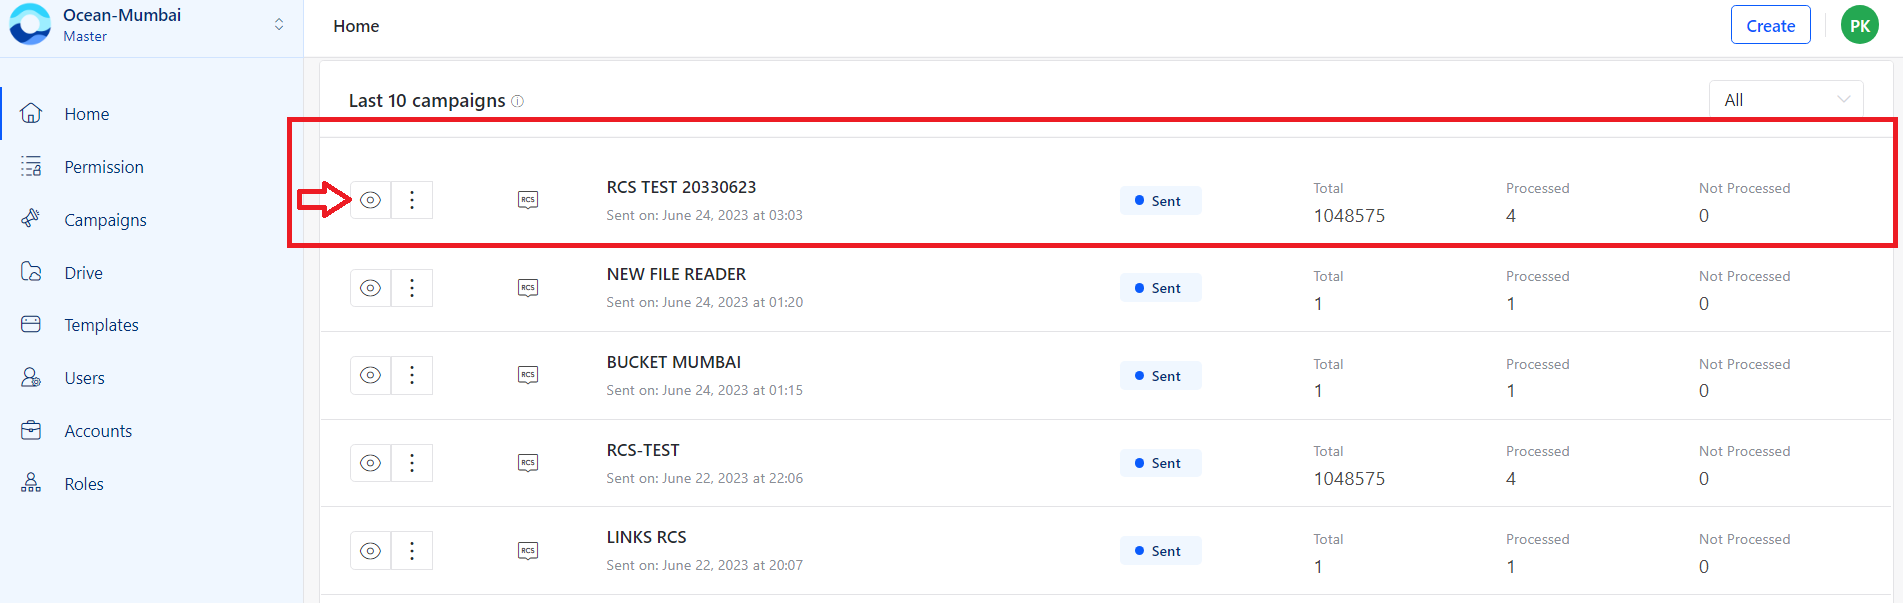Open the RCS-TEST campaign title
The width and height of the screenshot is (1903, 603).
click(x=643, y=450)
